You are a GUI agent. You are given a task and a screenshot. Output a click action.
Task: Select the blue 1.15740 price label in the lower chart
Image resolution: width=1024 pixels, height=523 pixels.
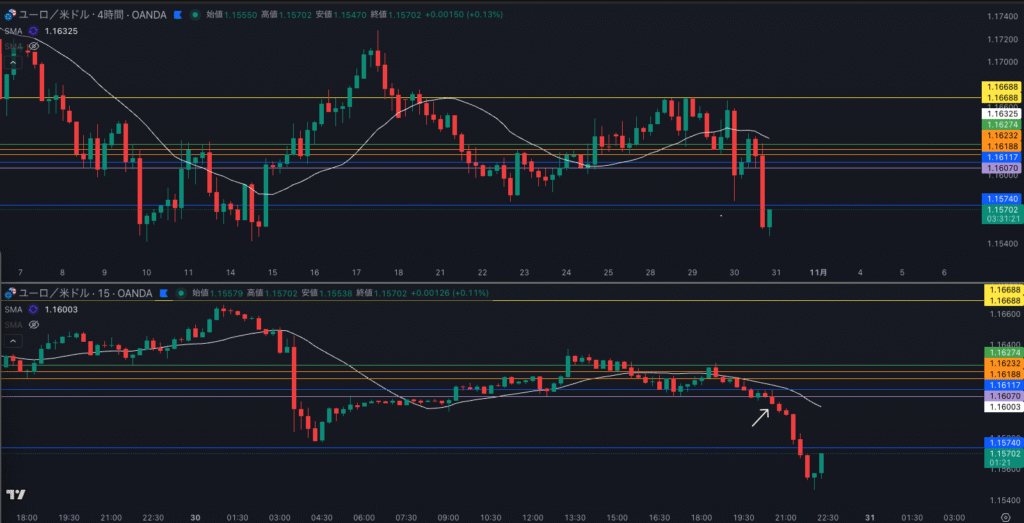tap(1002, 442)
